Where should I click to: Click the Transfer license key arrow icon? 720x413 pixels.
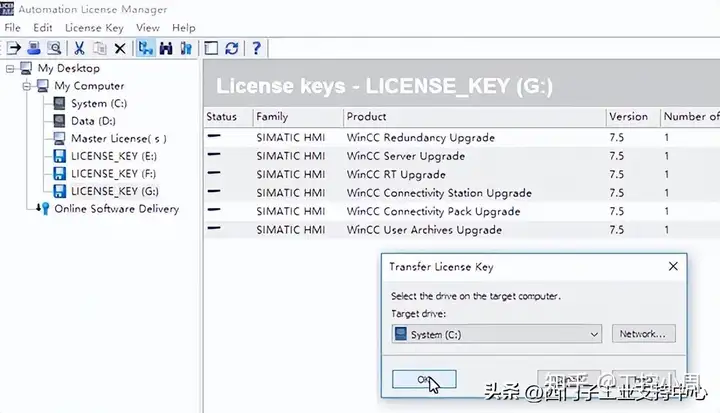(x=14, y=48)
